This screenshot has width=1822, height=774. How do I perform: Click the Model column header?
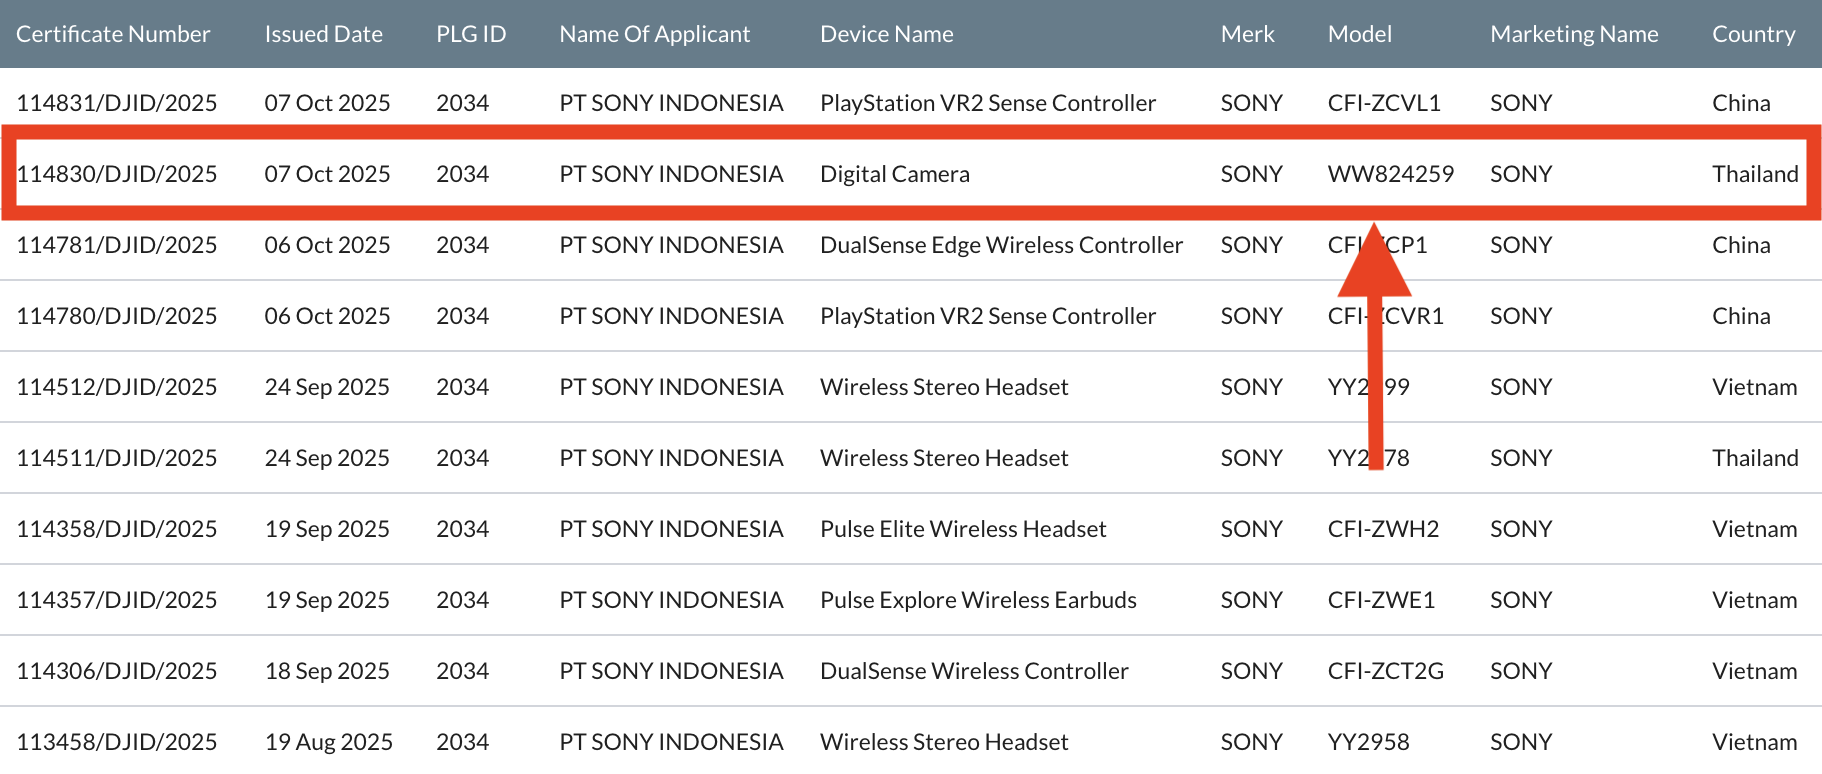click(1359, 34)
